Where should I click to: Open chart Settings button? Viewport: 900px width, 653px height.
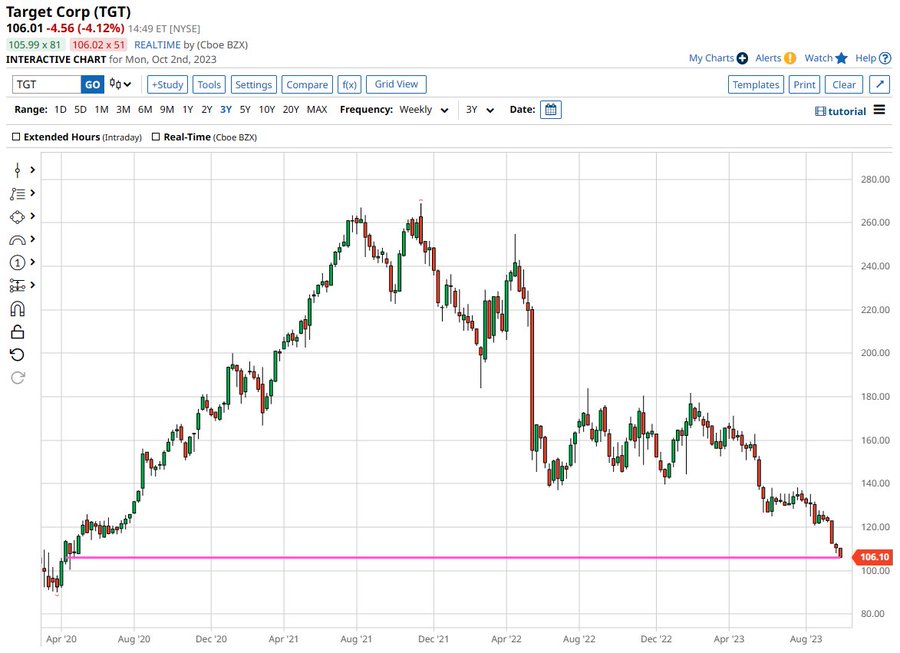click(x=253, y=84)
